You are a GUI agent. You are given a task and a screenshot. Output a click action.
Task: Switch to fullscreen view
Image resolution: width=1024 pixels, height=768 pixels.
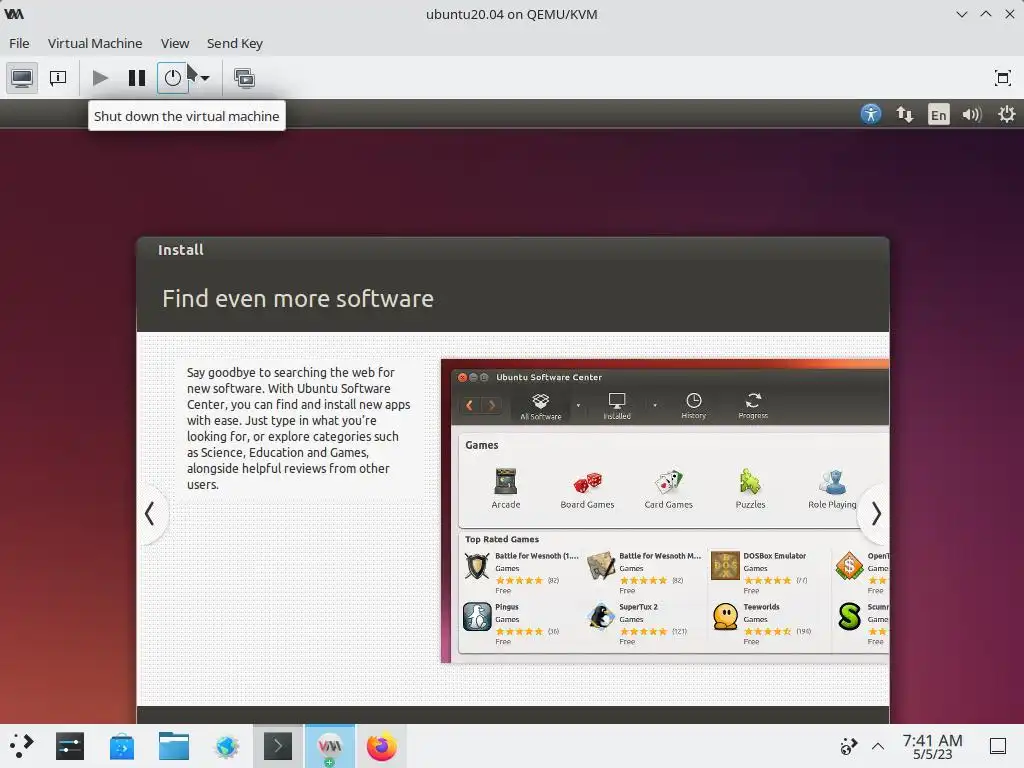point(1002,78)
